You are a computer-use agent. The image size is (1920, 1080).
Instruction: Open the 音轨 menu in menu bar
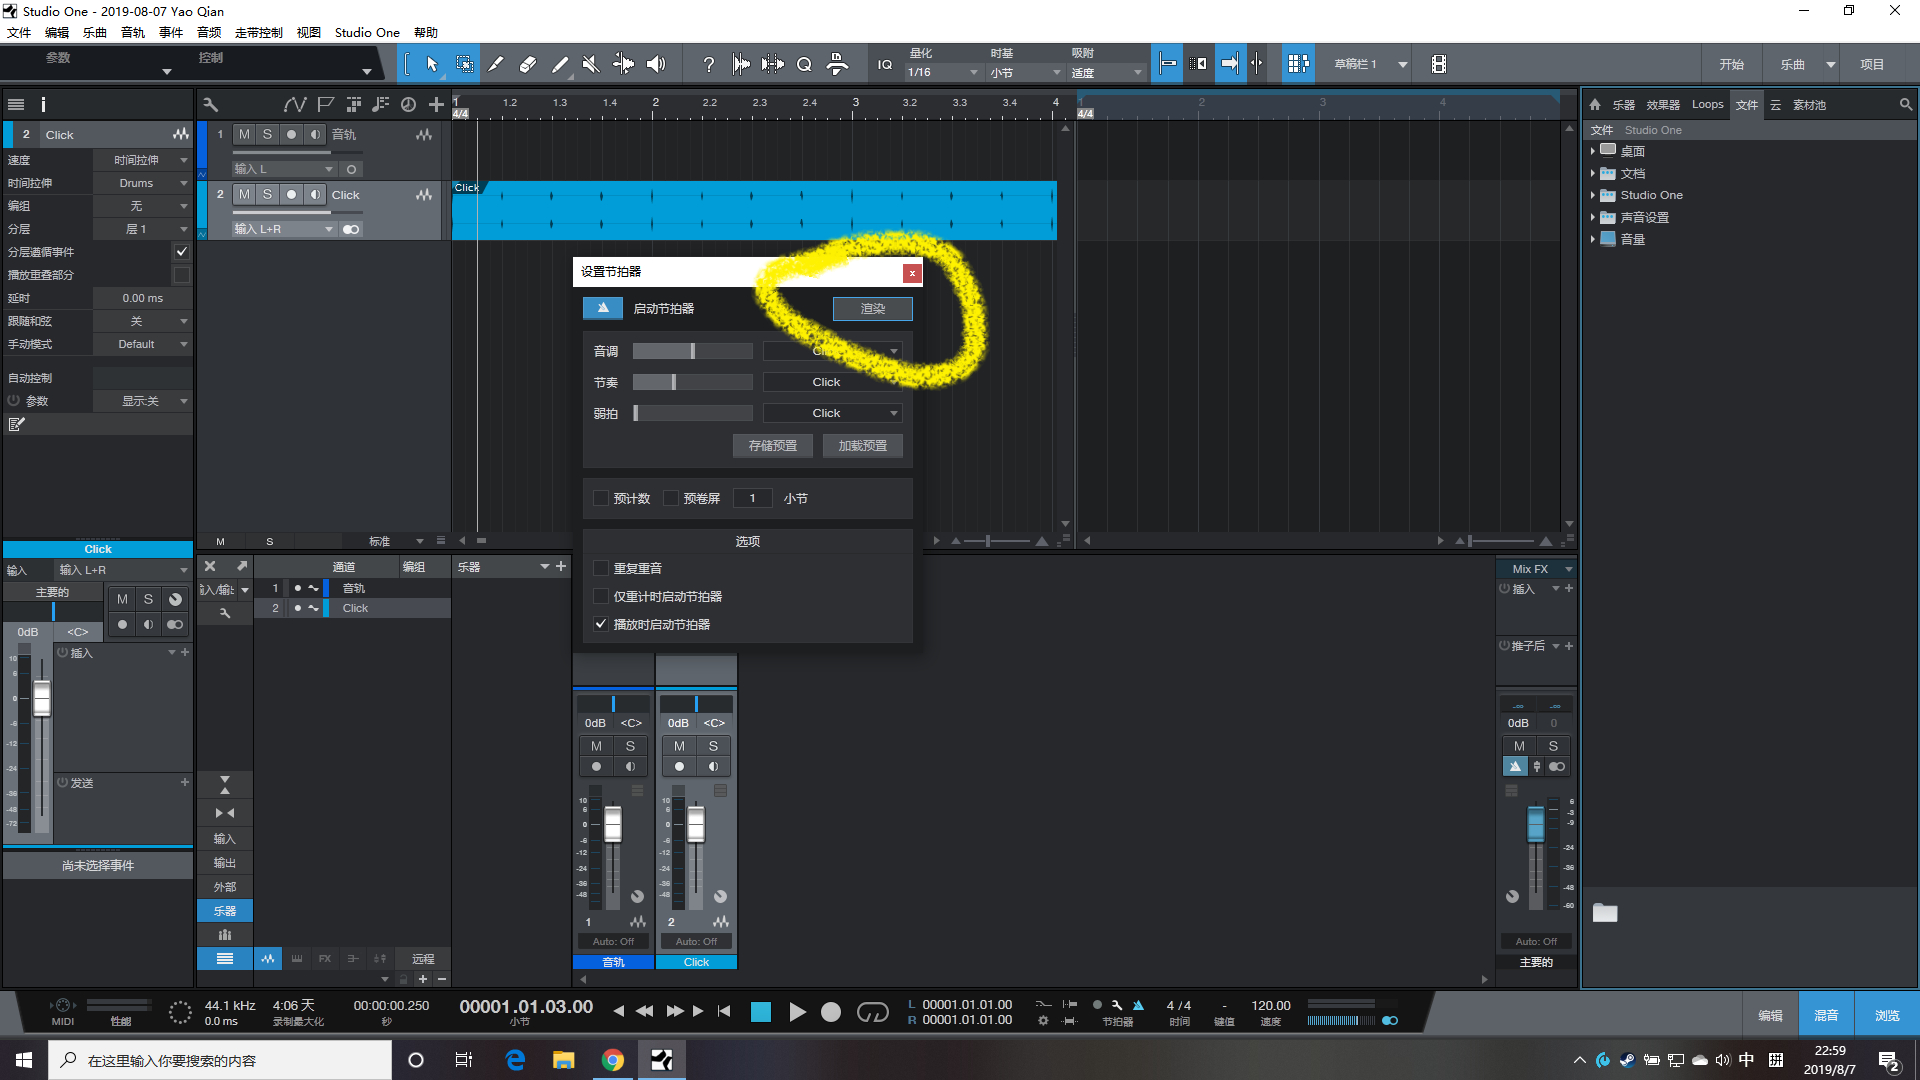[133, 32]
